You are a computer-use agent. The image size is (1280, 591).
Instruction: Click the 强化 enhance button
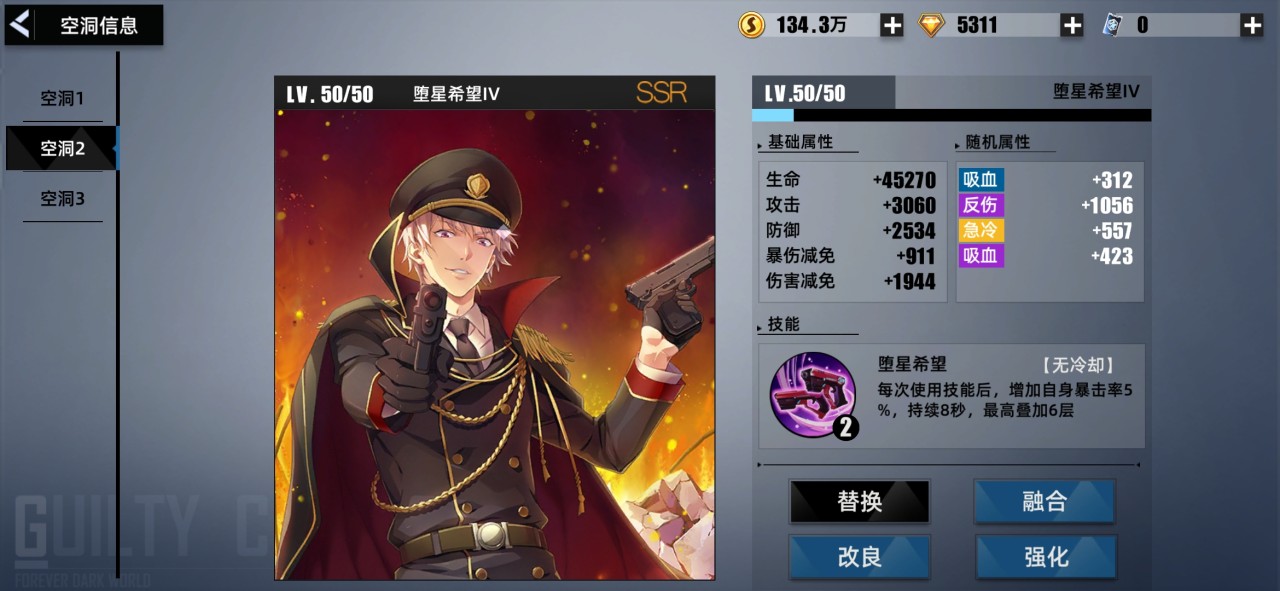click(1045, 557)
